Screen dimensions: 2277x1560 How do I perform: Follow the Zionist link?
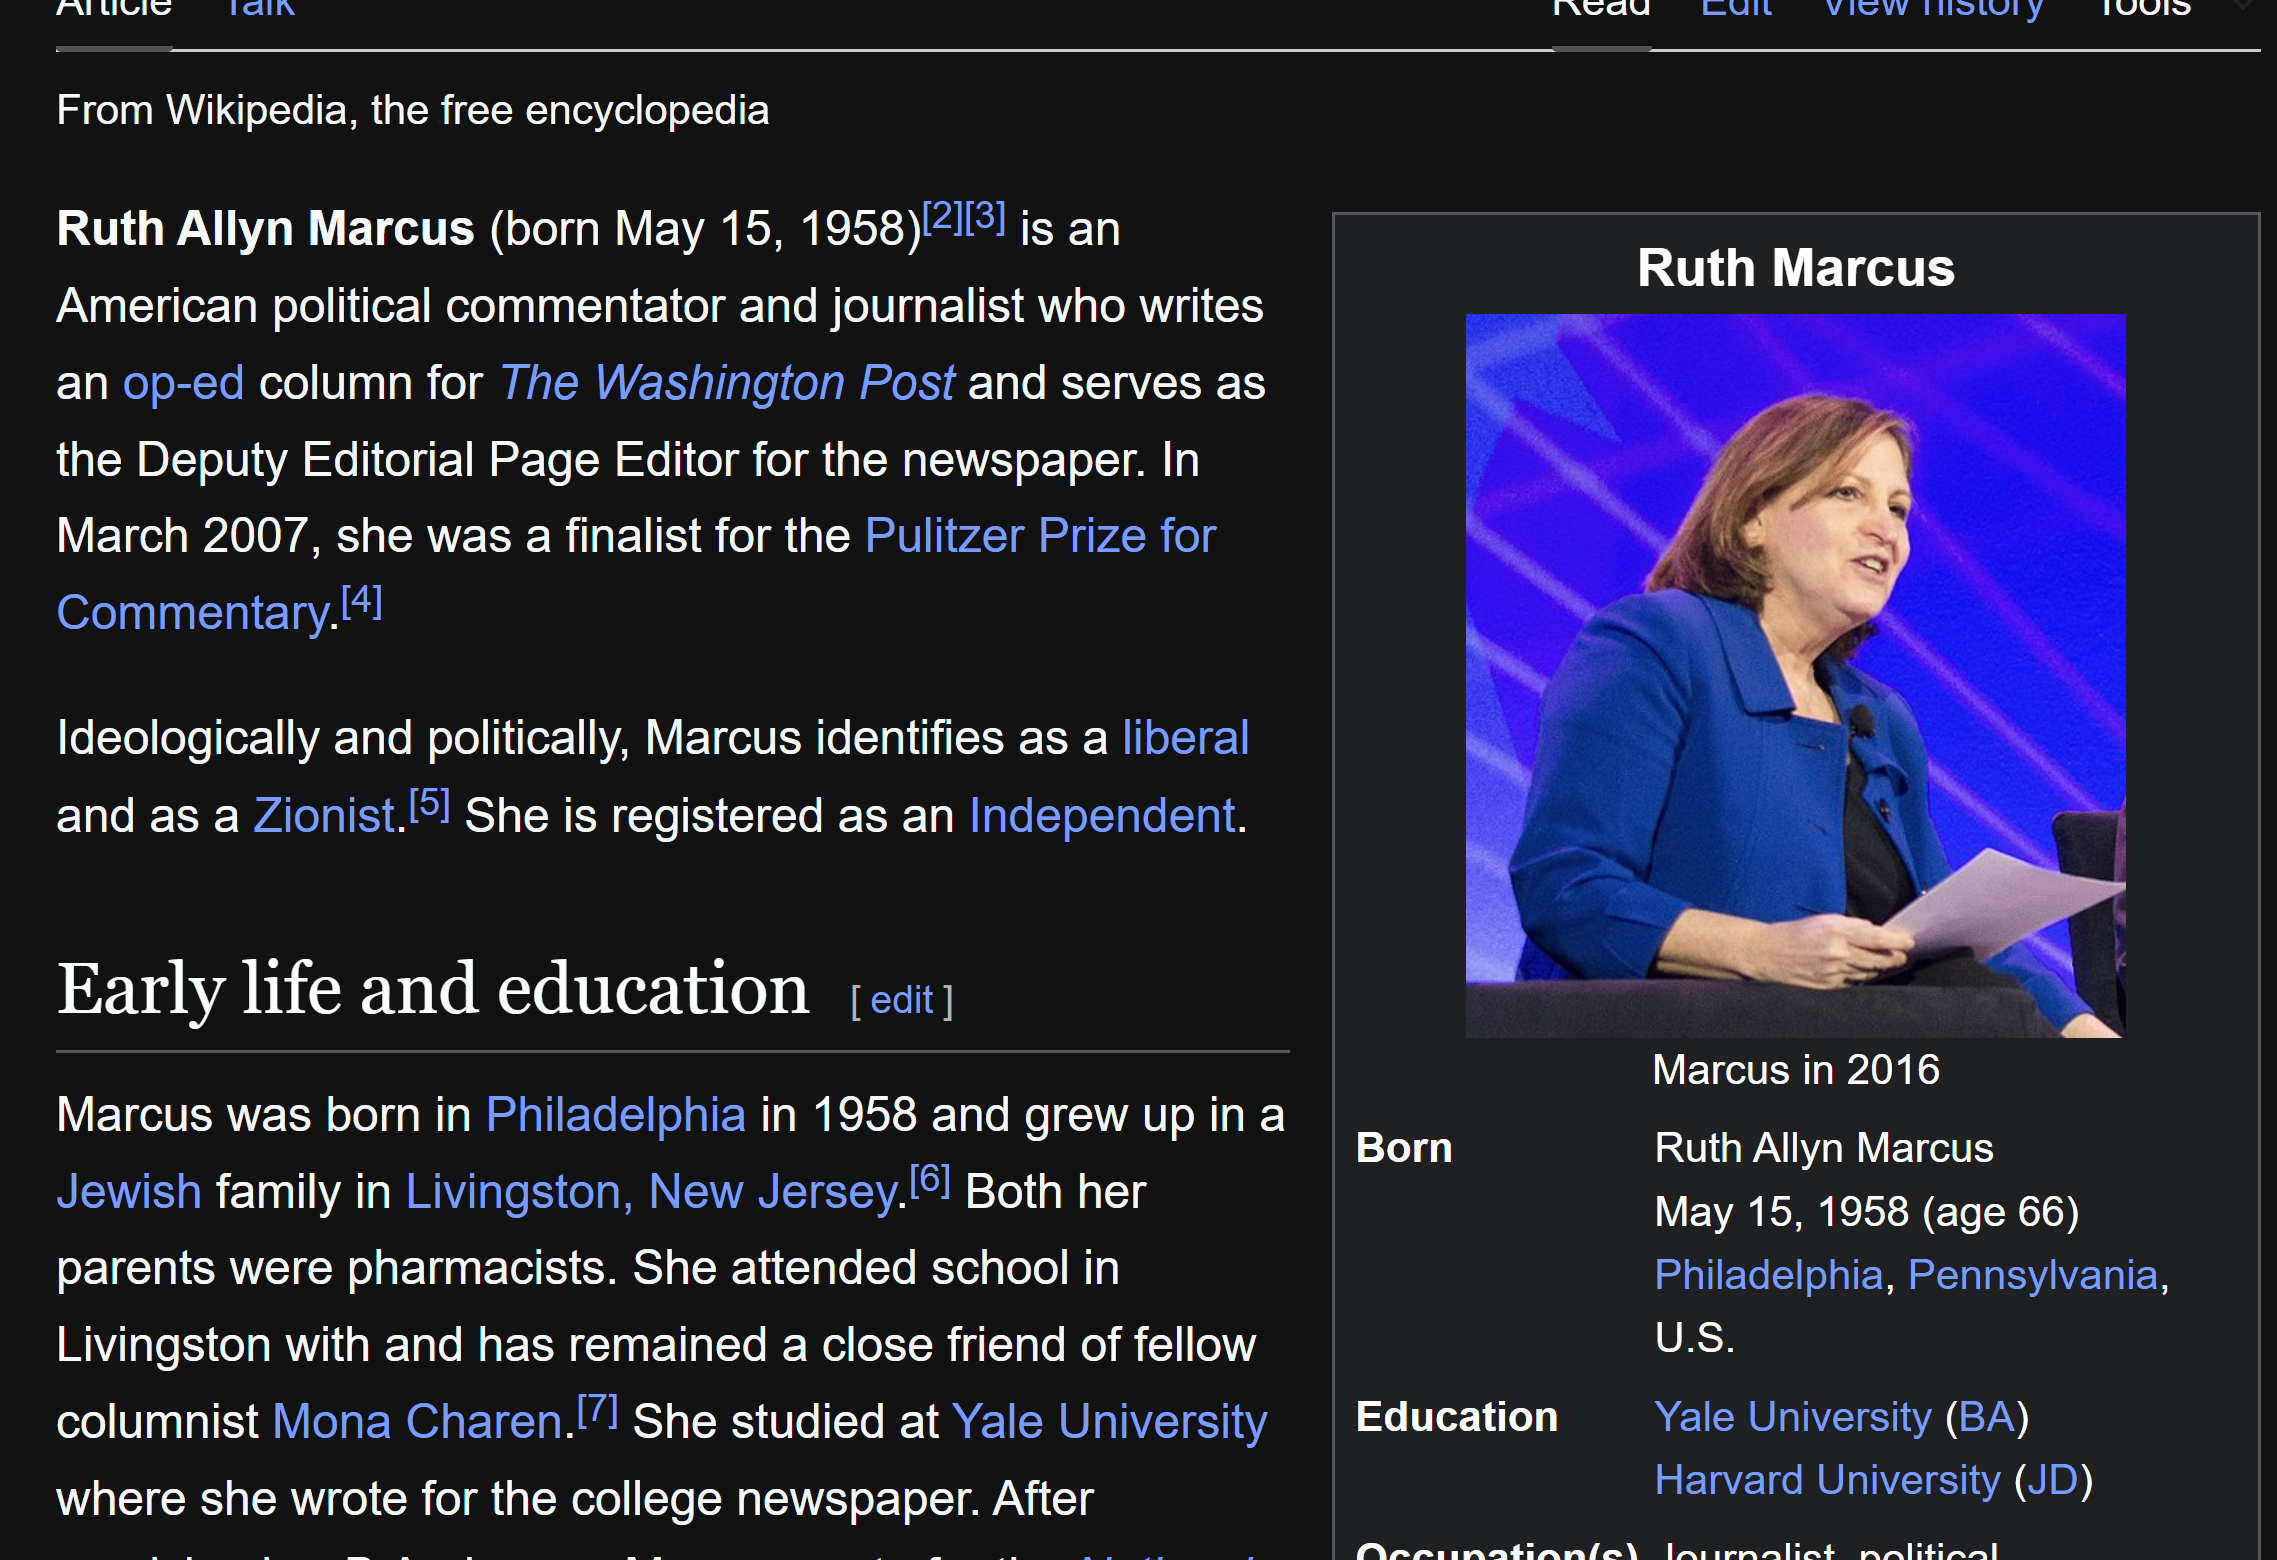324,816
